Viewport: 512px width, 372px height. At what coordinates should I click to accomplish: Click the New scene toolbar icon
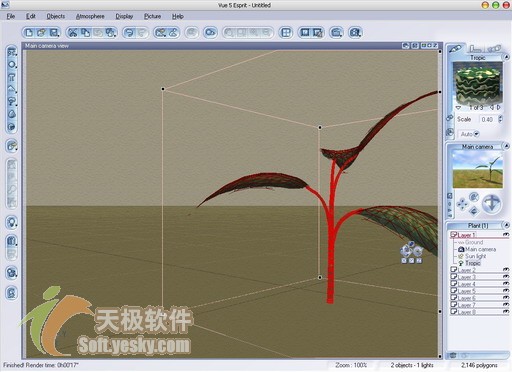click(29, 32)
